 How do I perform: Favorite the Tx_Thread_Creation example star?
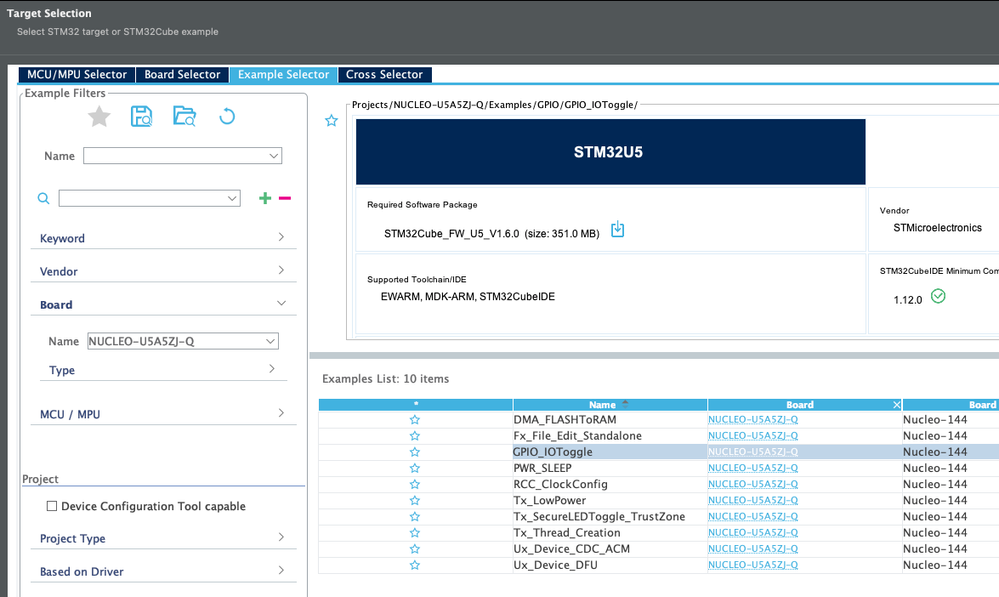point(415,533)
